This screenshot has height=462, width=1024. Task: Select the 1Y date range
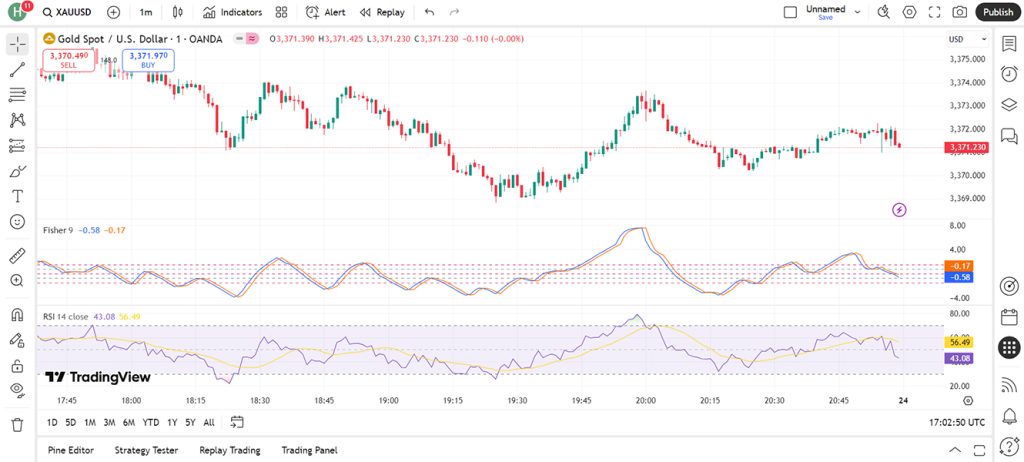[x=172, y=423]
